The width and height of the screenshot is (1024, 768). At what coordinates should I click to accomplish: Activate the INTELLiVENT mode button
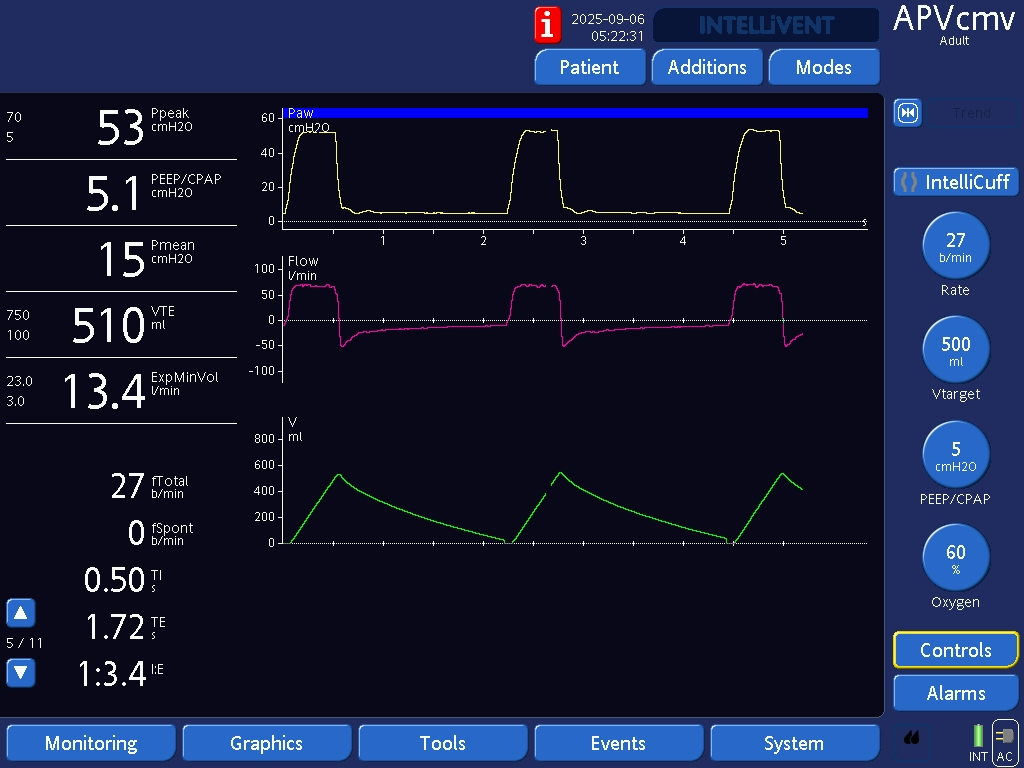click(766, 25)
